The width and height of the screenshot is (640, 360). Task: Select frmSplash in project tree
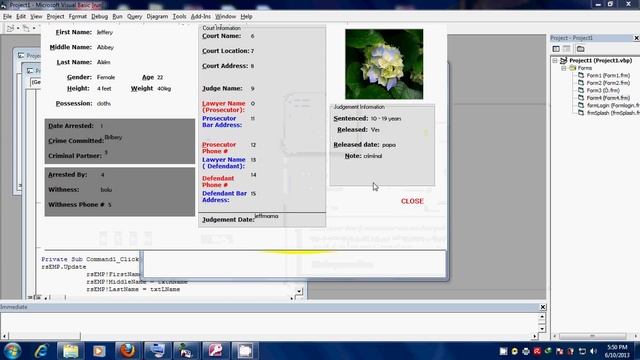point(613,113)
